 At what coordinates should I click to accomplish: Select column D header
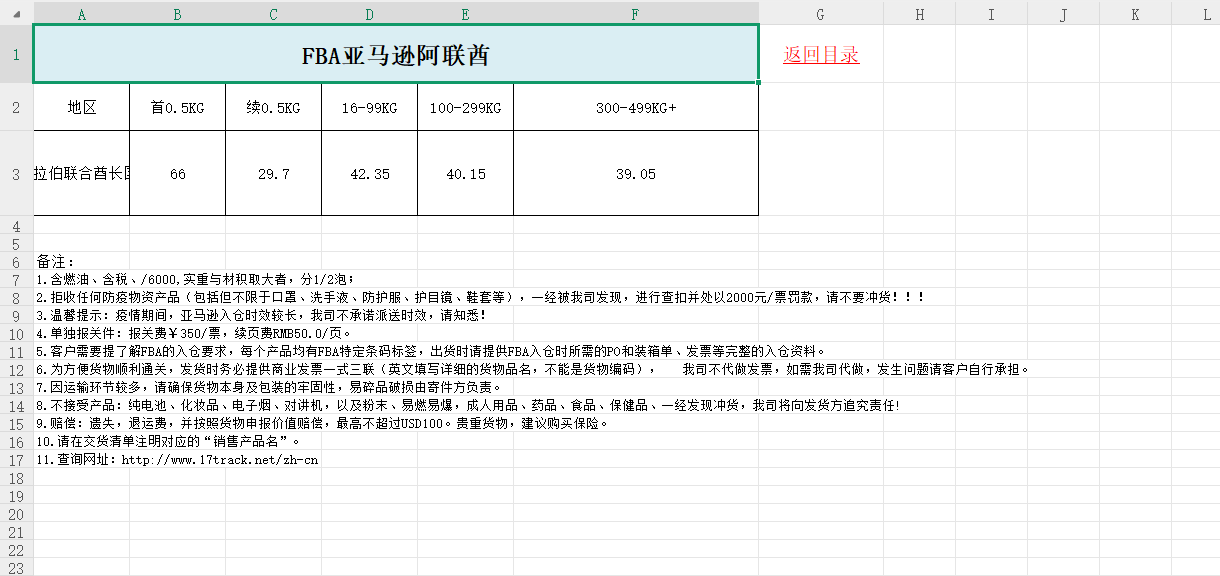click(x=370, y=14)
